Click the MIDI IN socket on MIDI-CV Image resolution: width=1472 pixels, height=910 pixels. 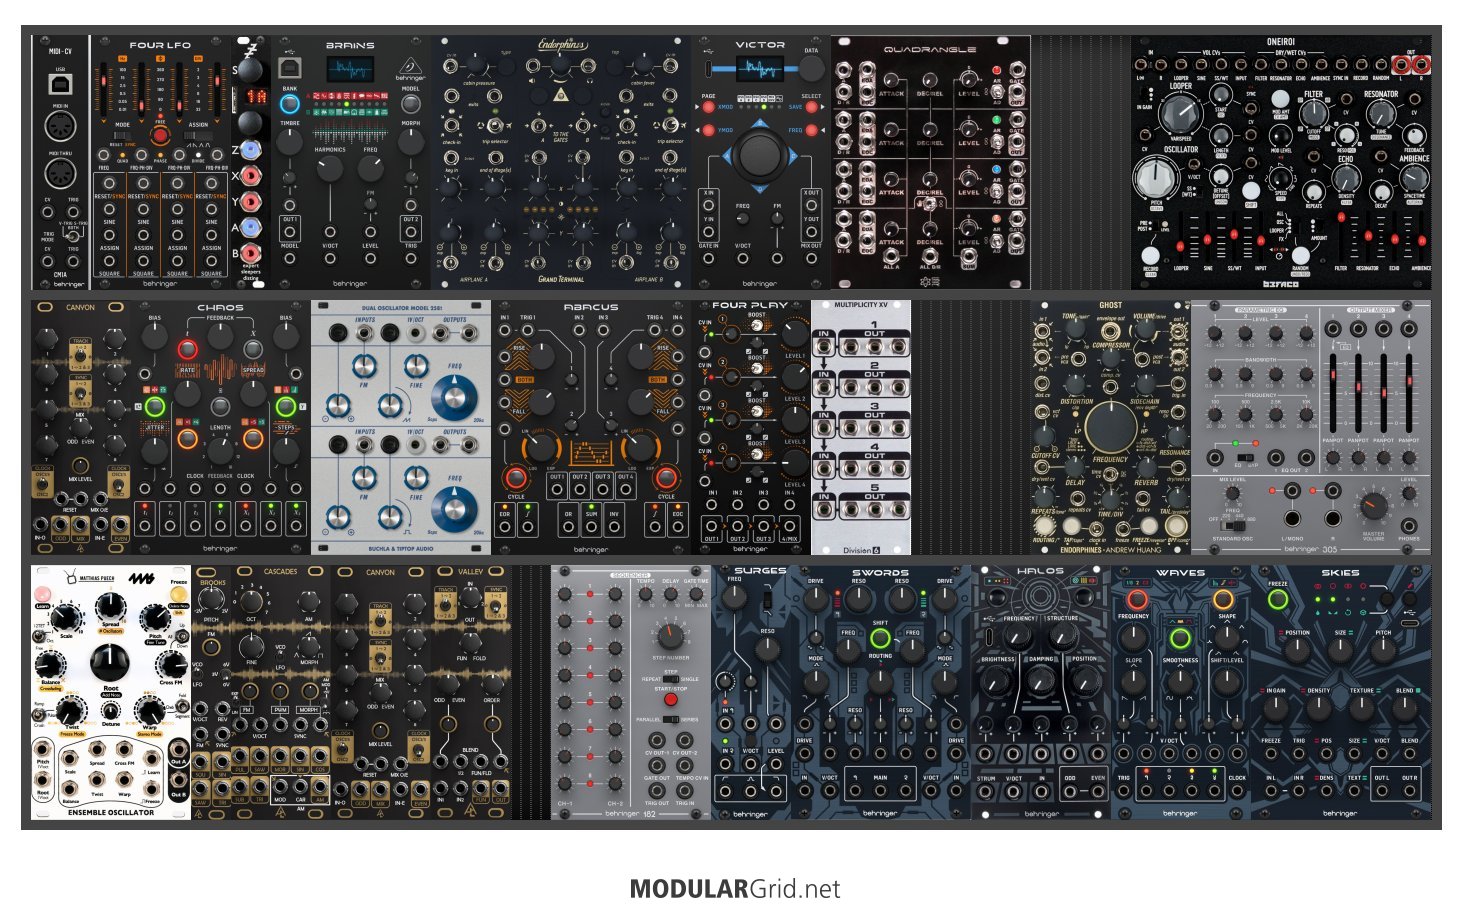(60, 128)
